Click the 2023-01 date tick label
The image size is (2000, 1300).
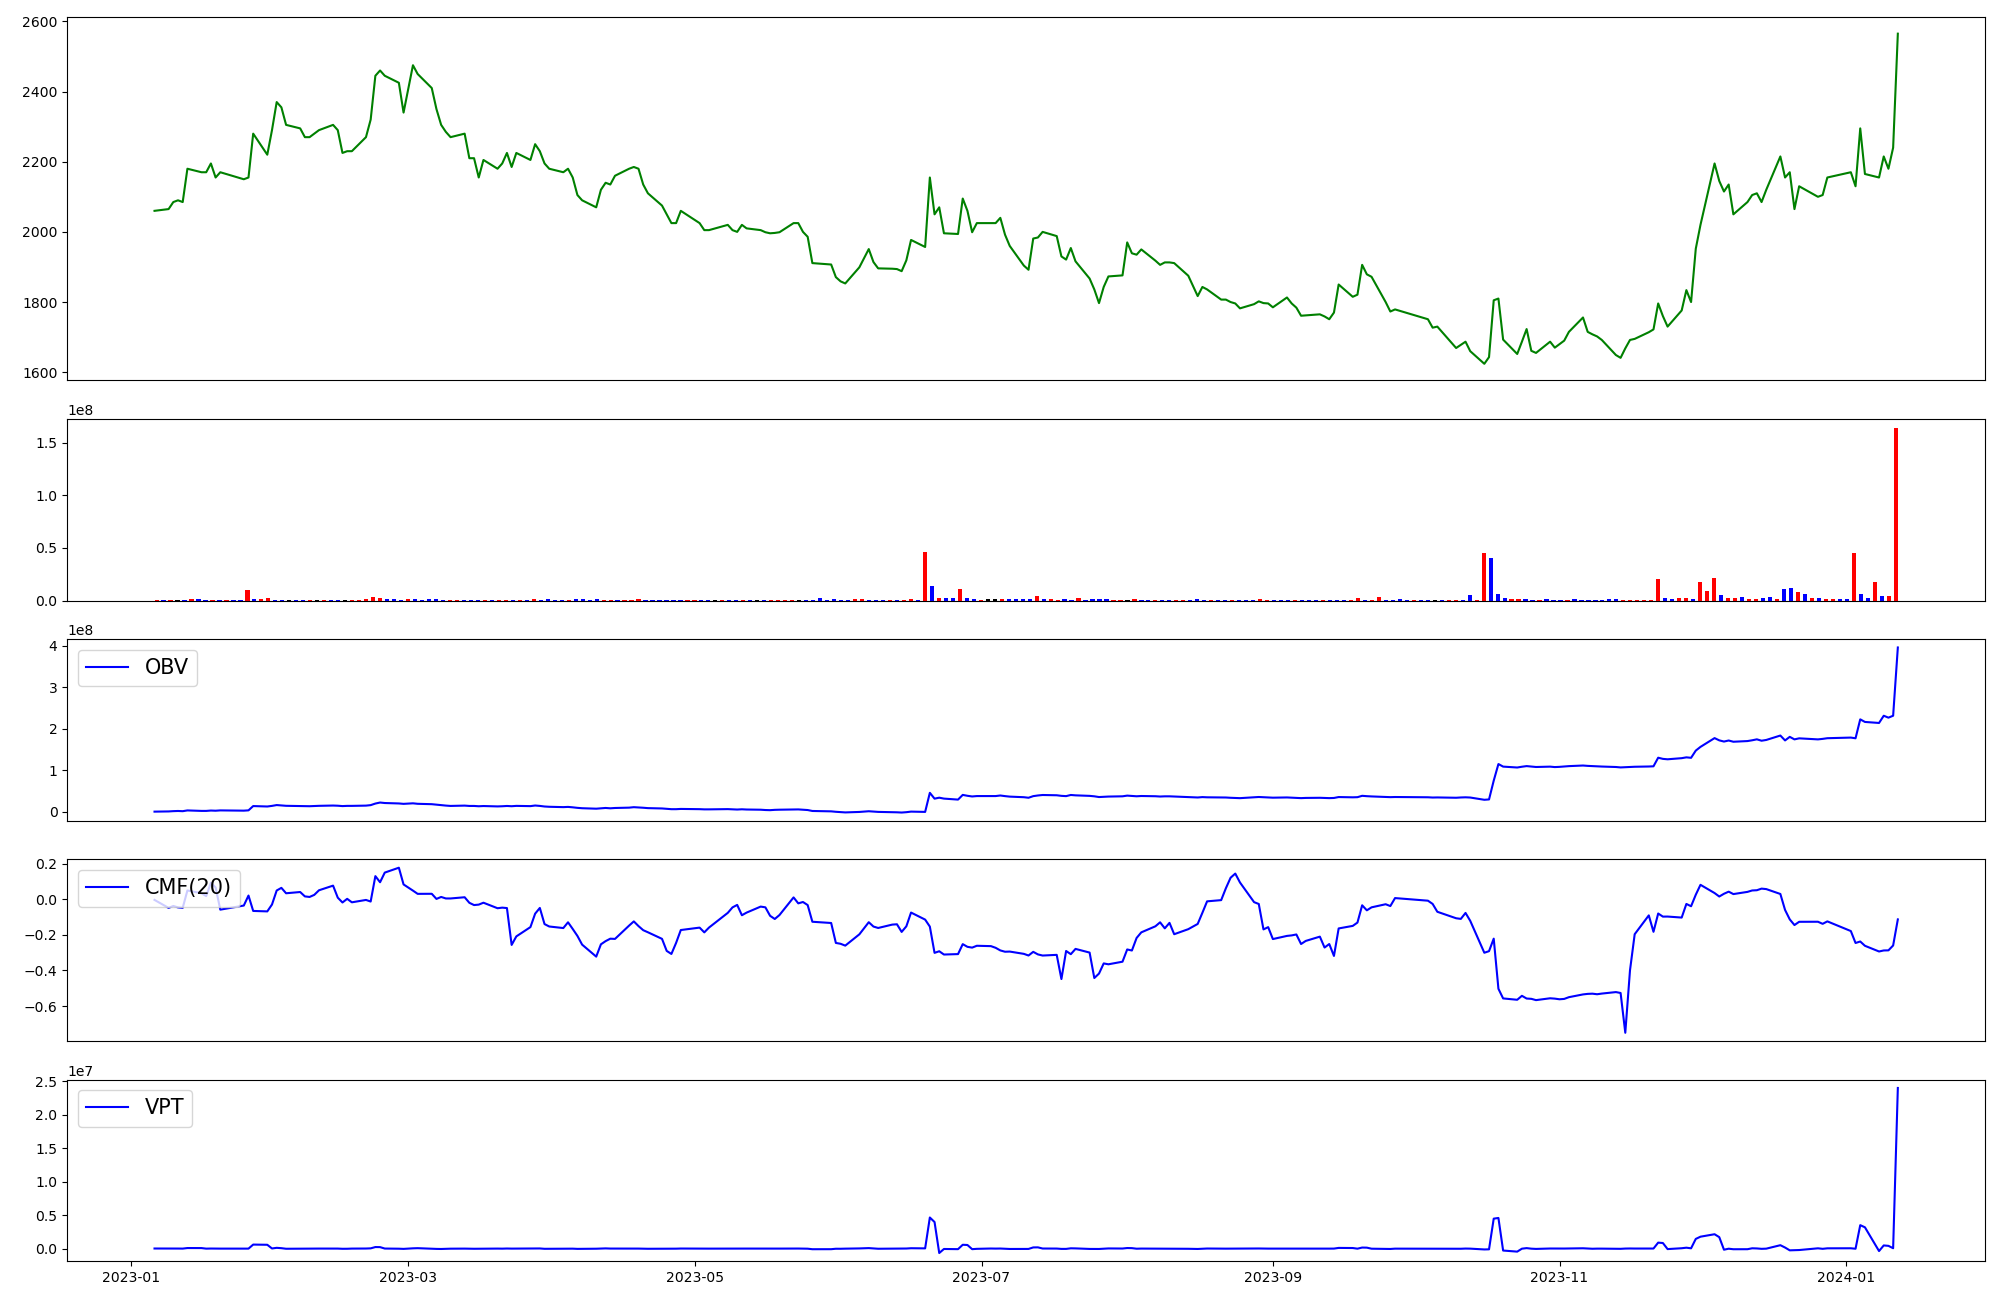pos(131,1277)
